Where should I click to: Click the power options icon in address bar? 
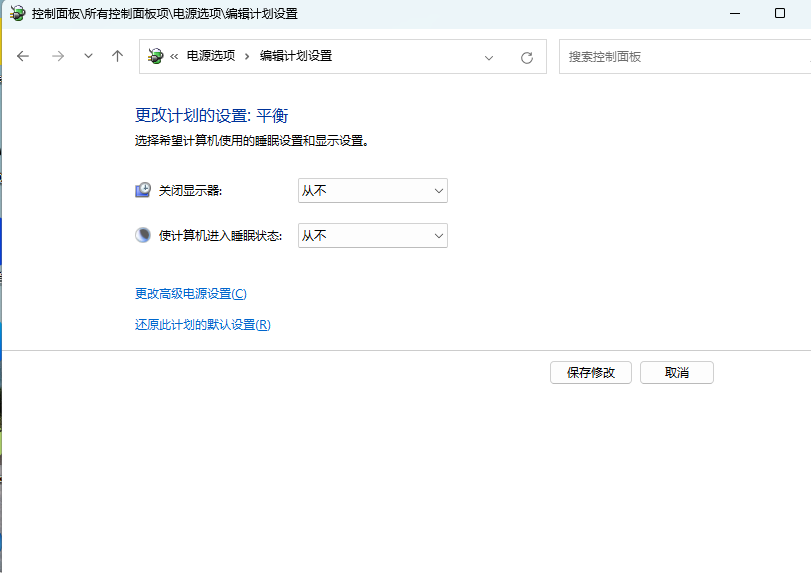pyautogui.click(x=155, y=56)
